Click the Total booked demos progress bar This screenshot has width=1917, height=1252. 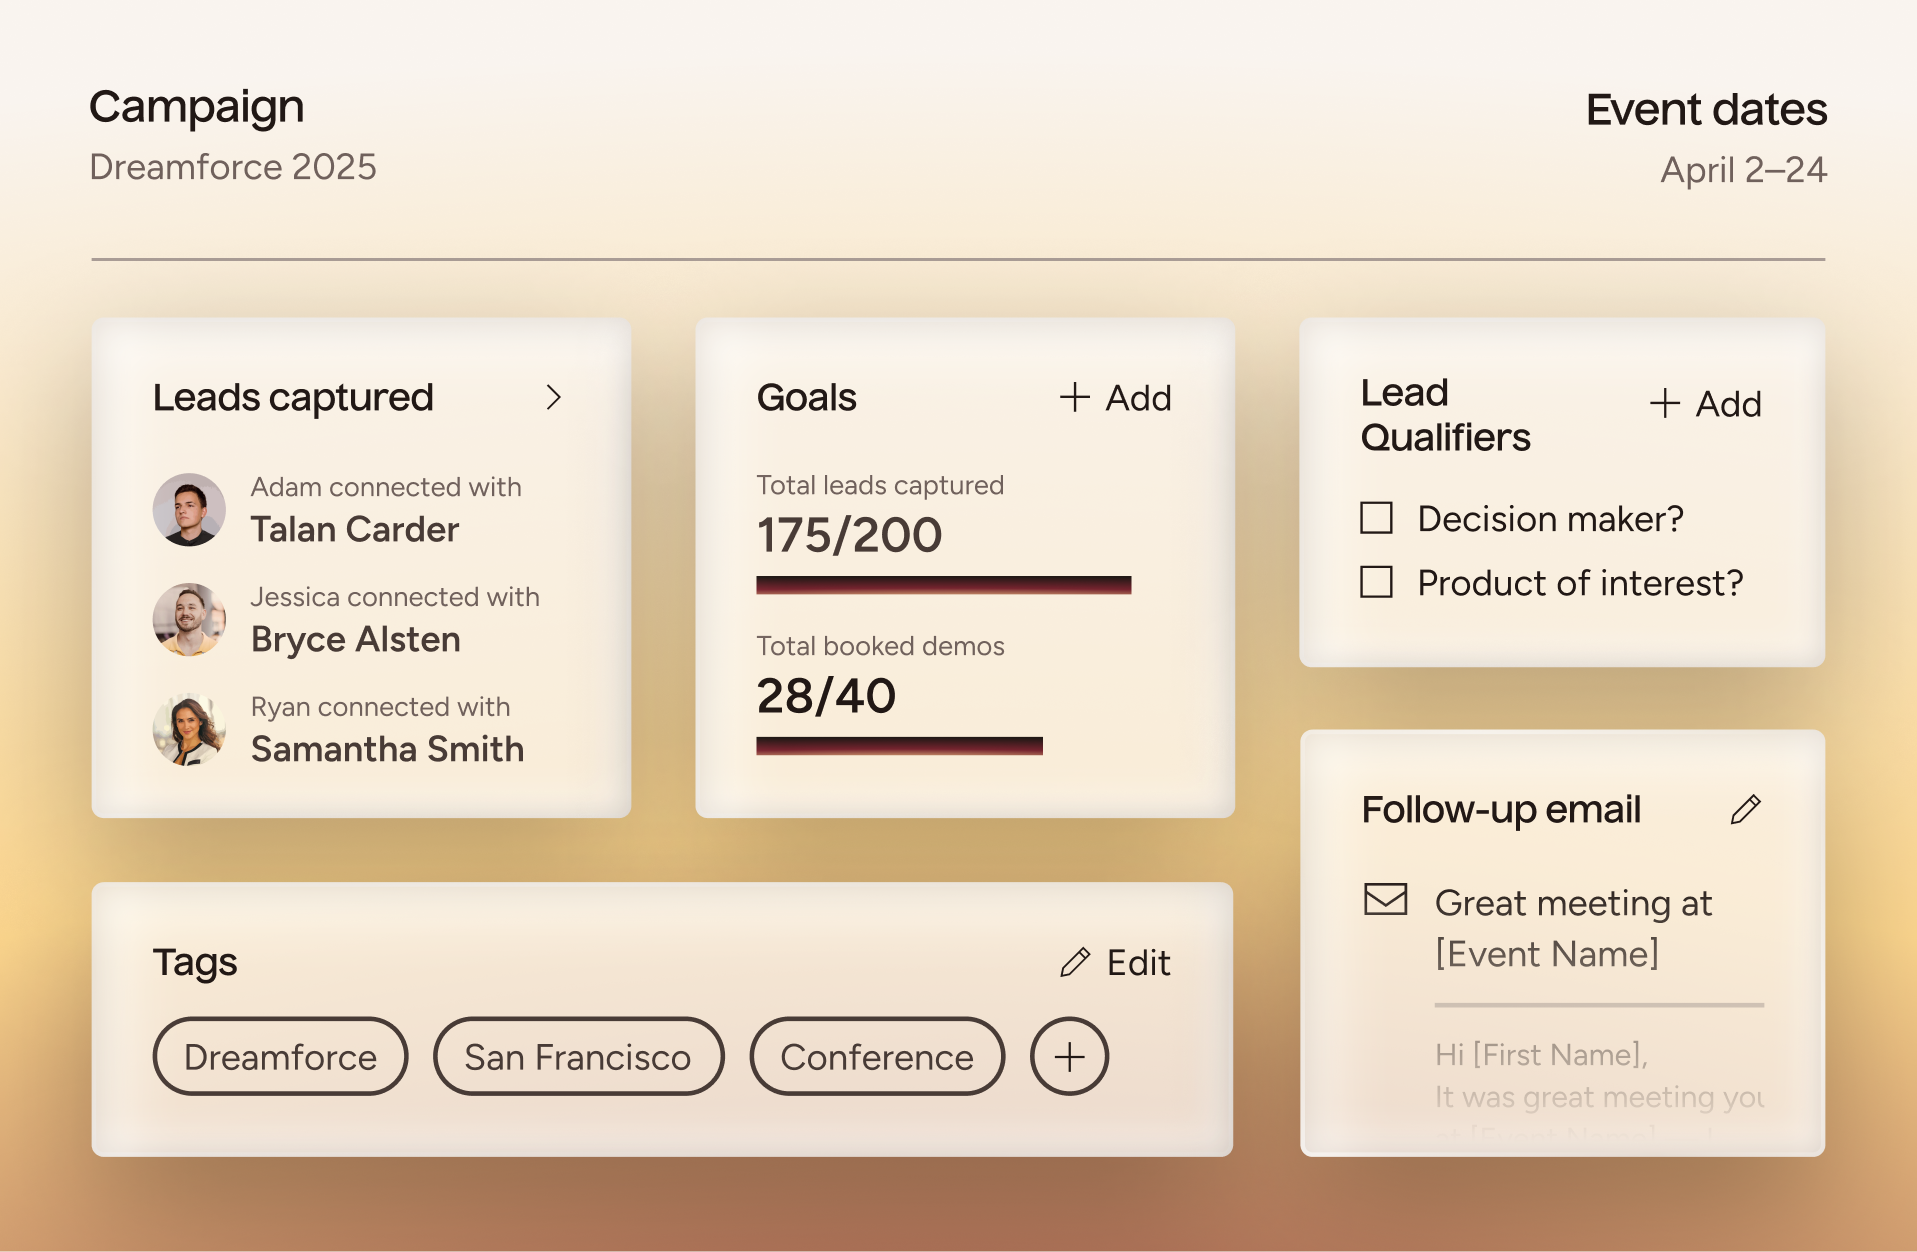tap(899, 746)
